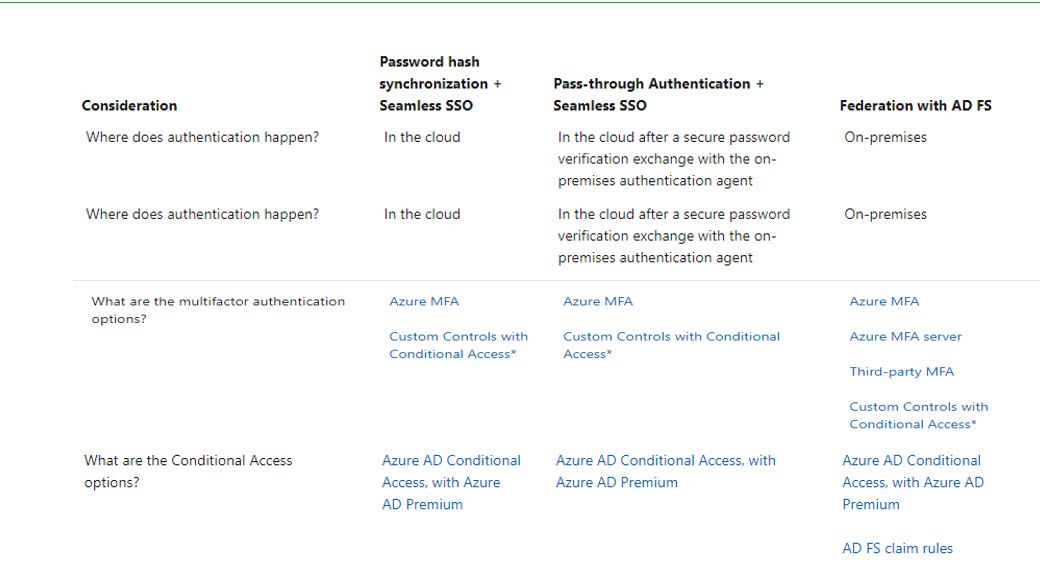Click the Azure MFA server link
Image resolution: width=1040 pixels, height=577 pixels.
pyautogui.click(x=905, y=336)
